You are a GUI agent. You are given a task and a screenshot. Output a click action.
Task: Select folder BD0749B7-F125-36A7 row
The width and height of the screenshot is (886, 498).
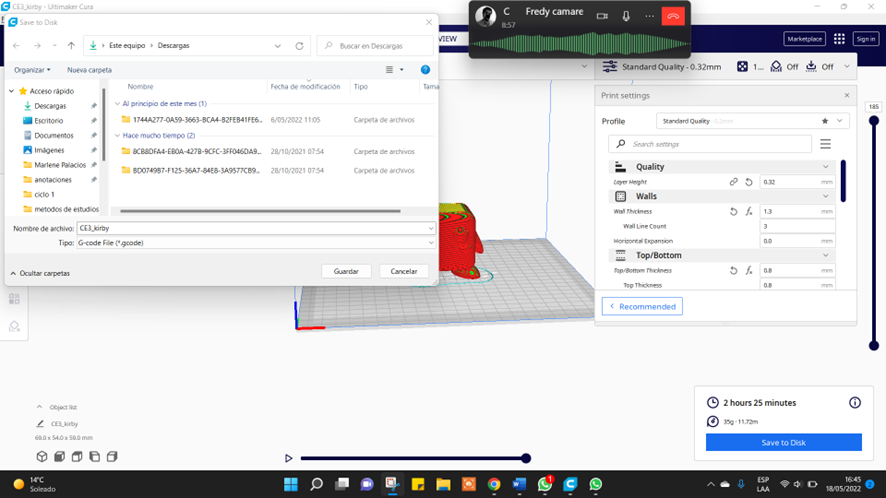tap(271, 170)
